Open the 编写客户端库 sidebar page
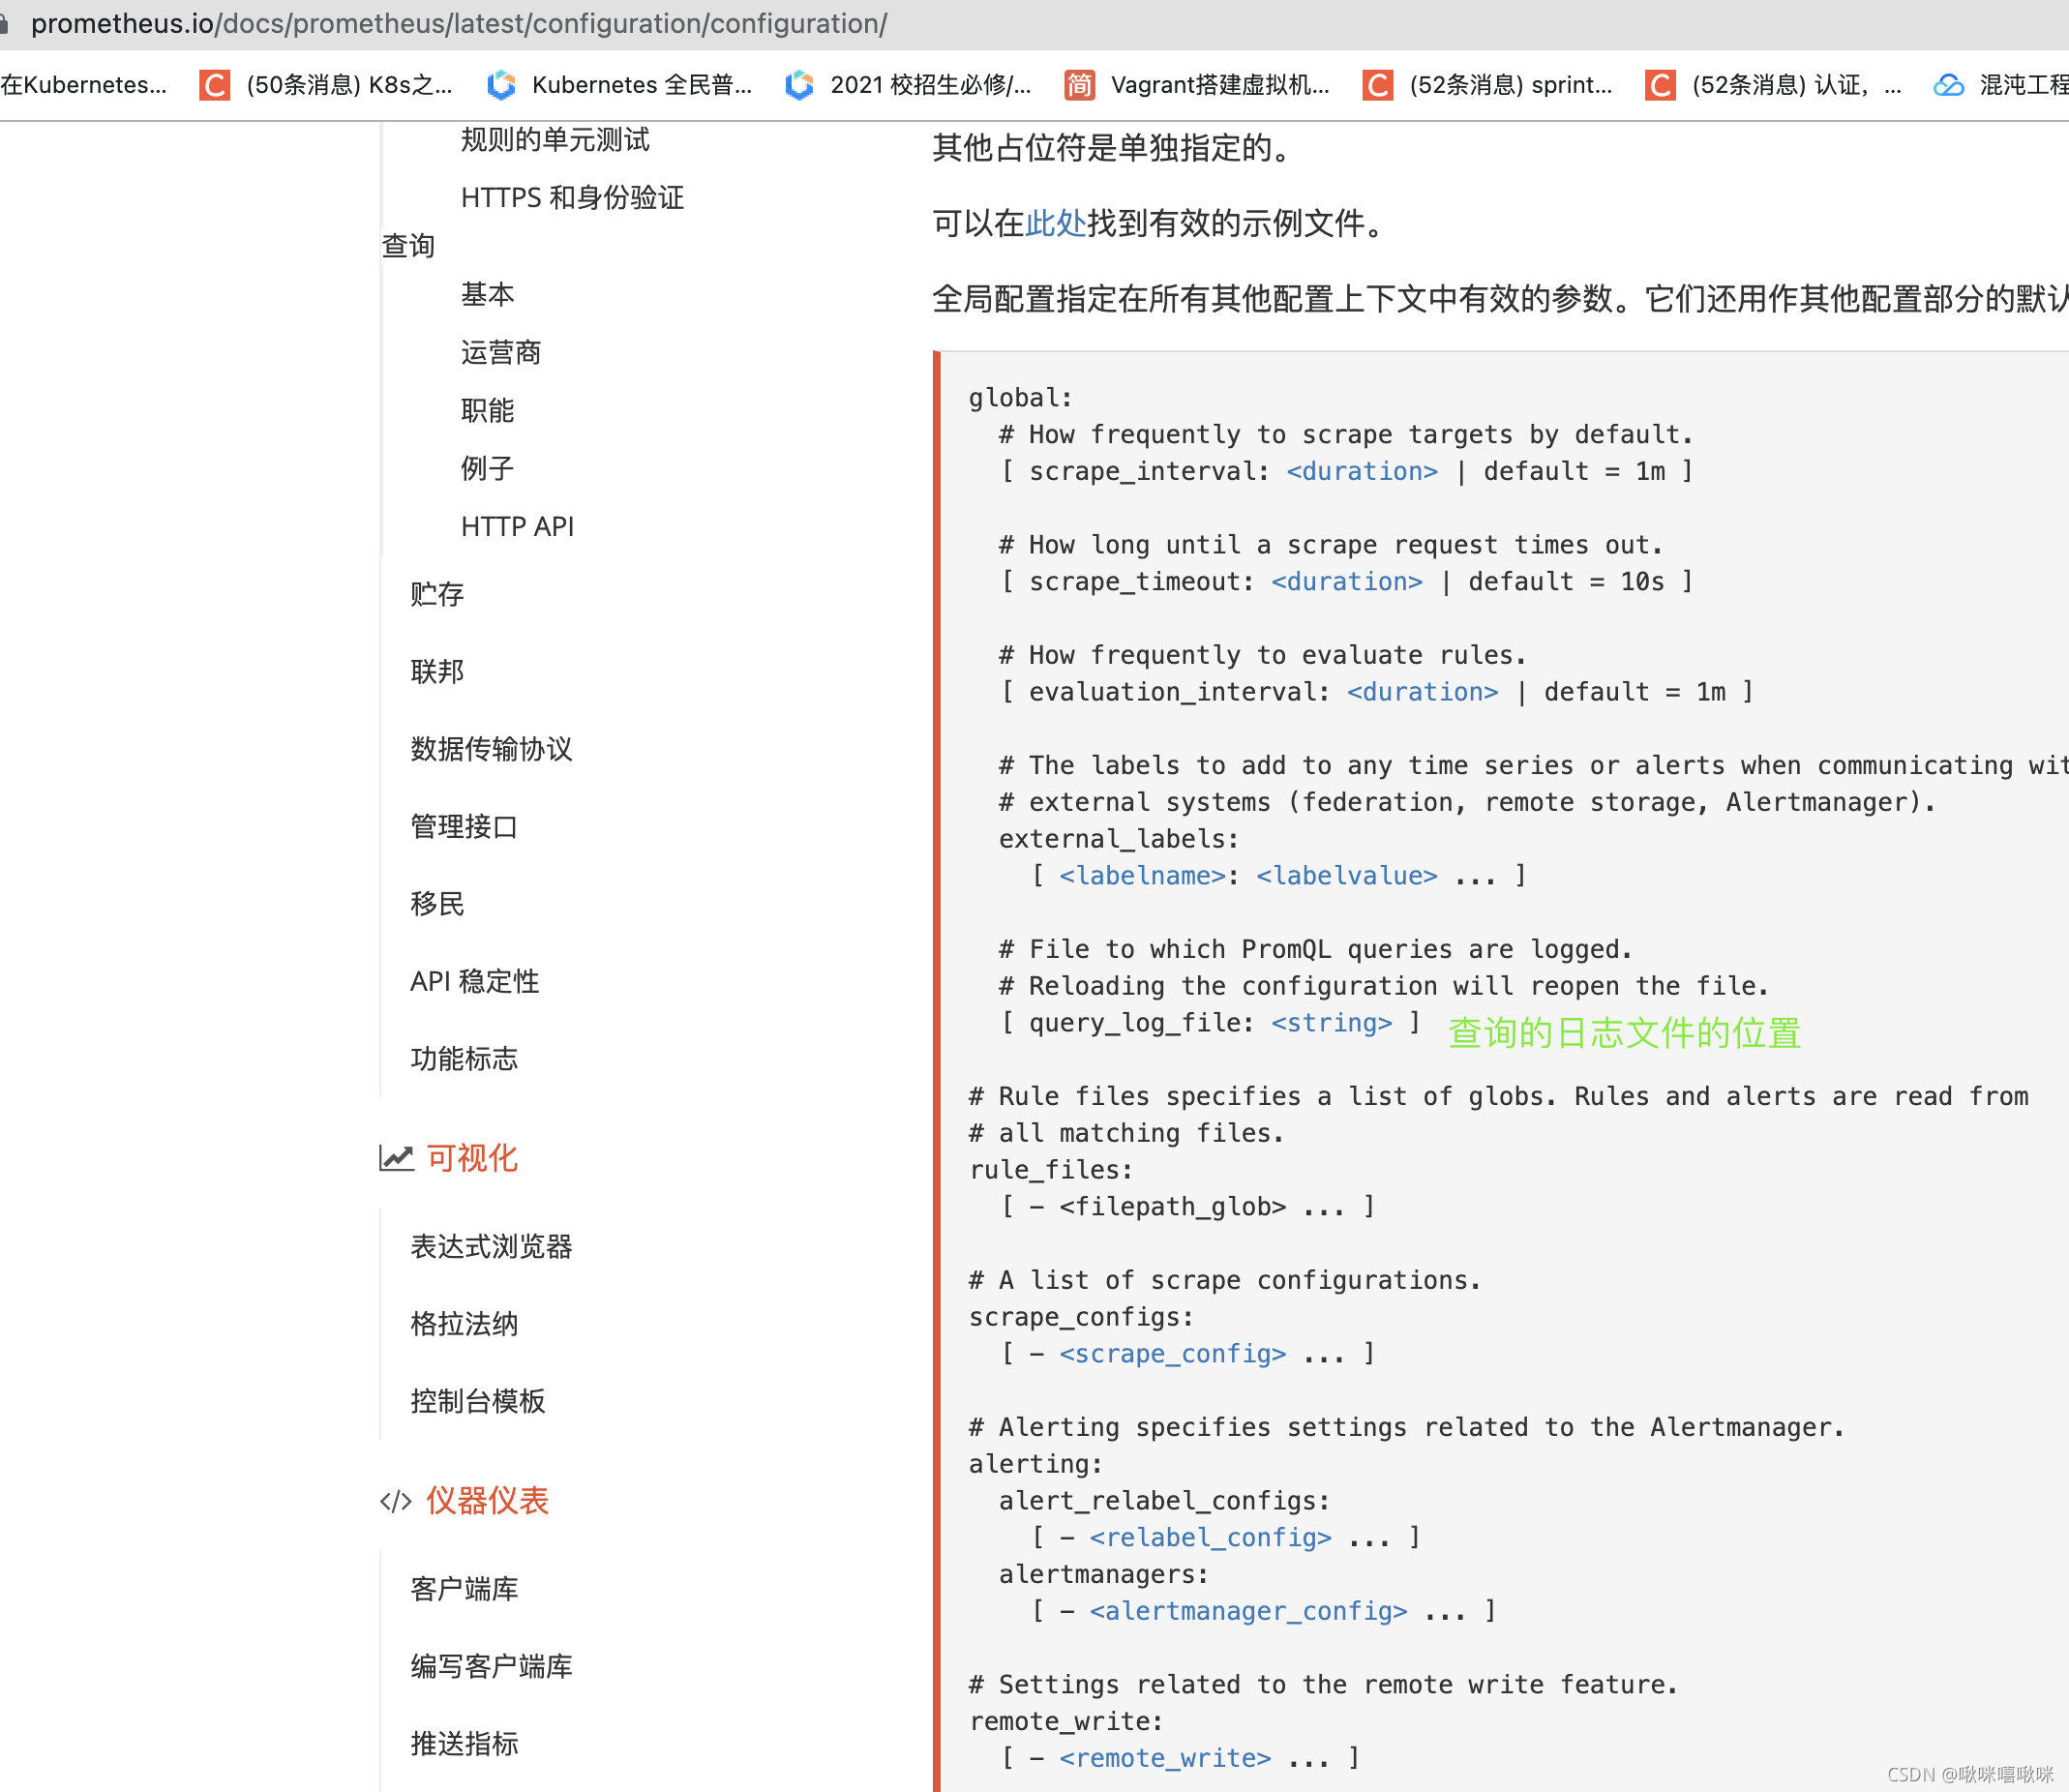 point(491,1667)
